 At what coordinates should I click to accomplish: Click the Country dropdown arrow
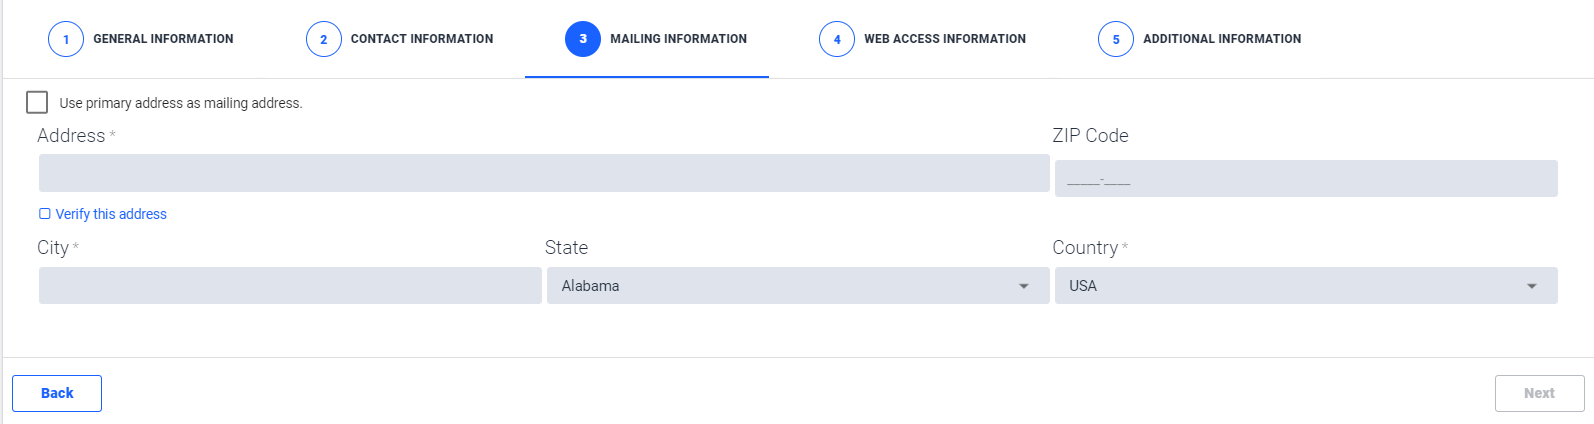coord(1532,287)
